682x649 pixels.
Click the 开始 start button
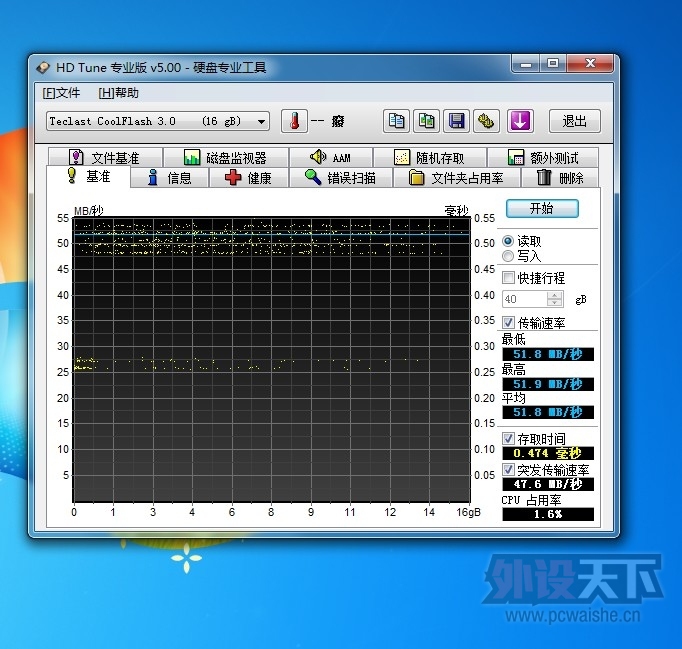pos(542,209)
